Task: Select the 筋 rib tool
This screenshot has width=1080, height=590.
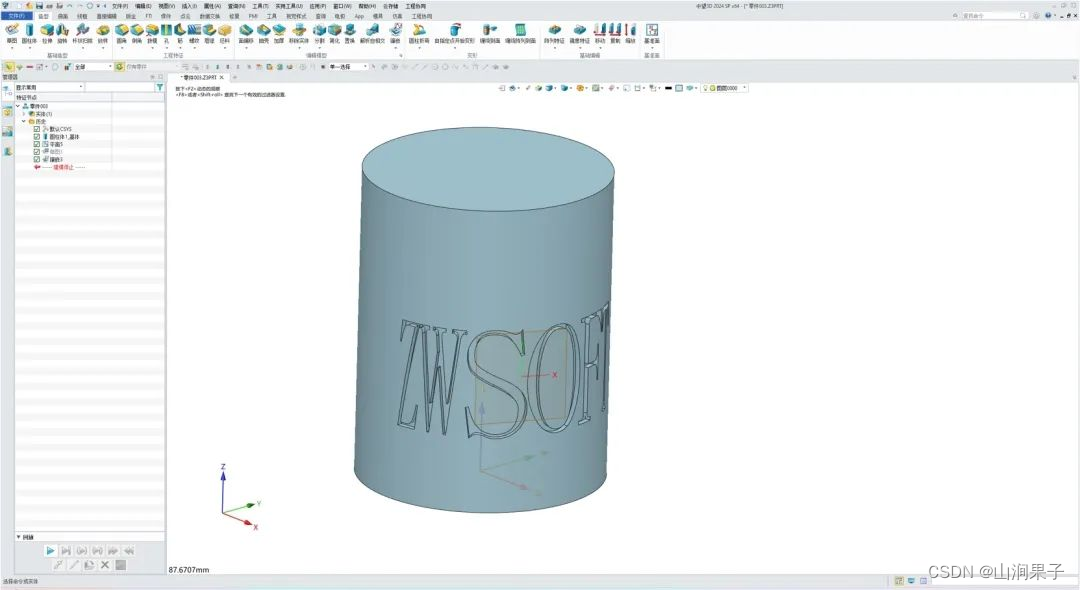Action: click(x=180, y=32)
